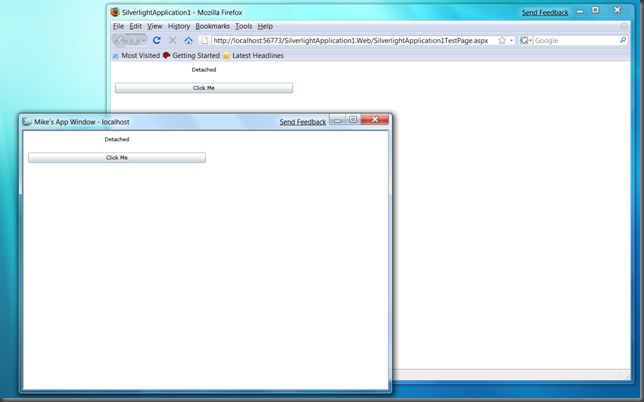Image resolution: width=644 pixels, height=402 pixels.
Task: Go back with the Firefox back arrow
Action: tap(120, 40)
